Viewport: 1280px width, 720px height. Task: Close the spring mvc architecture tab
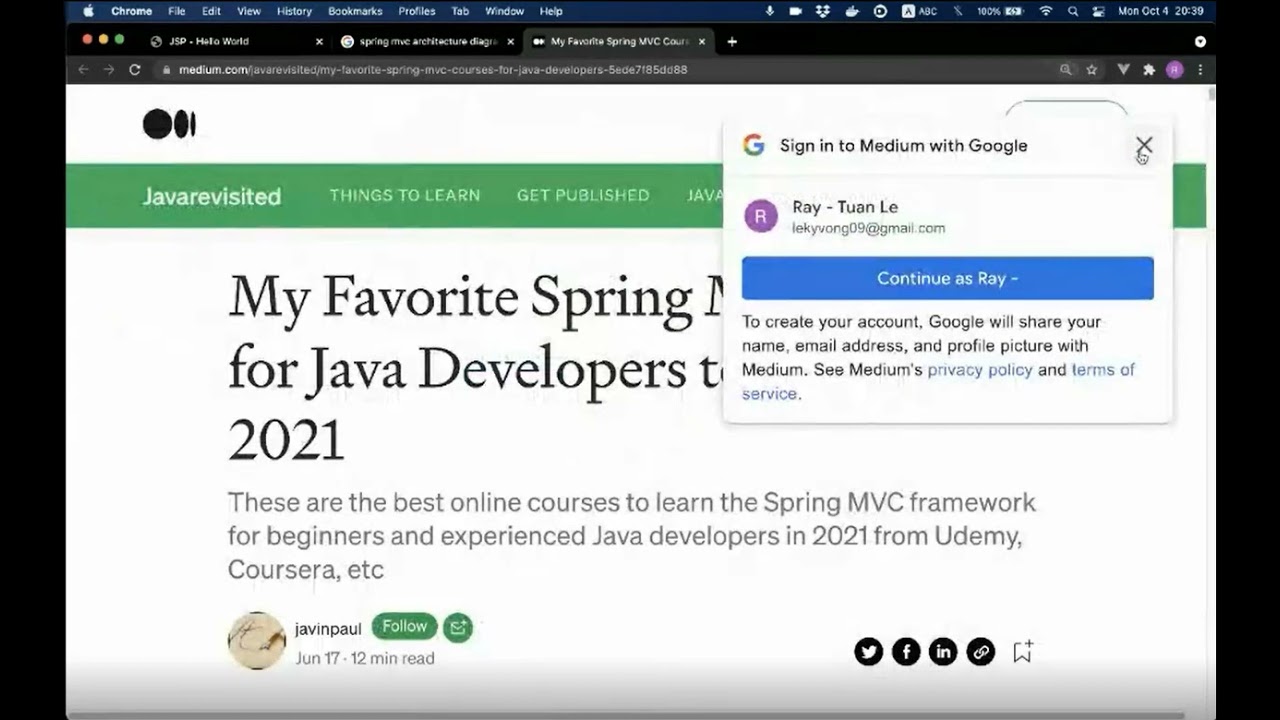click(510, 42)
